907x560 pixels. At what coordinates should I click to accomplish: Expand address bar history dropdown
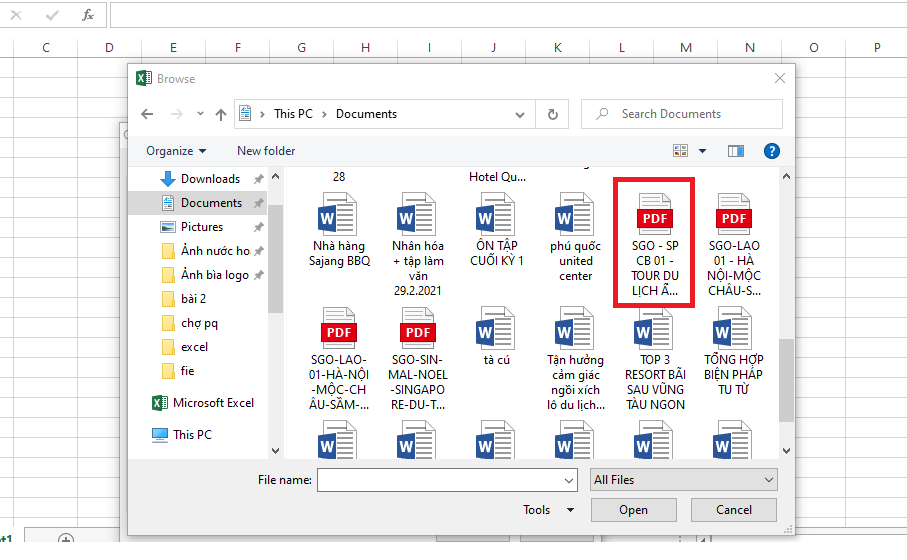[x=519, y=115]
